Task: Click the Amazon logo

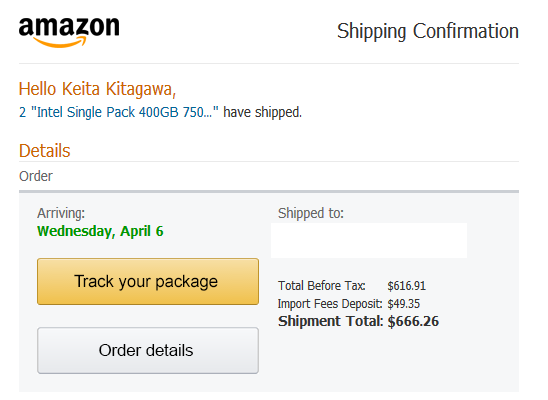Action: coord(69,32)
